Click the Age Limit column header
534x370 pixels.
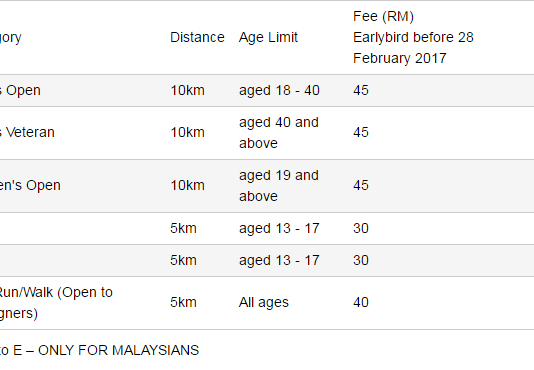[268, 37]
